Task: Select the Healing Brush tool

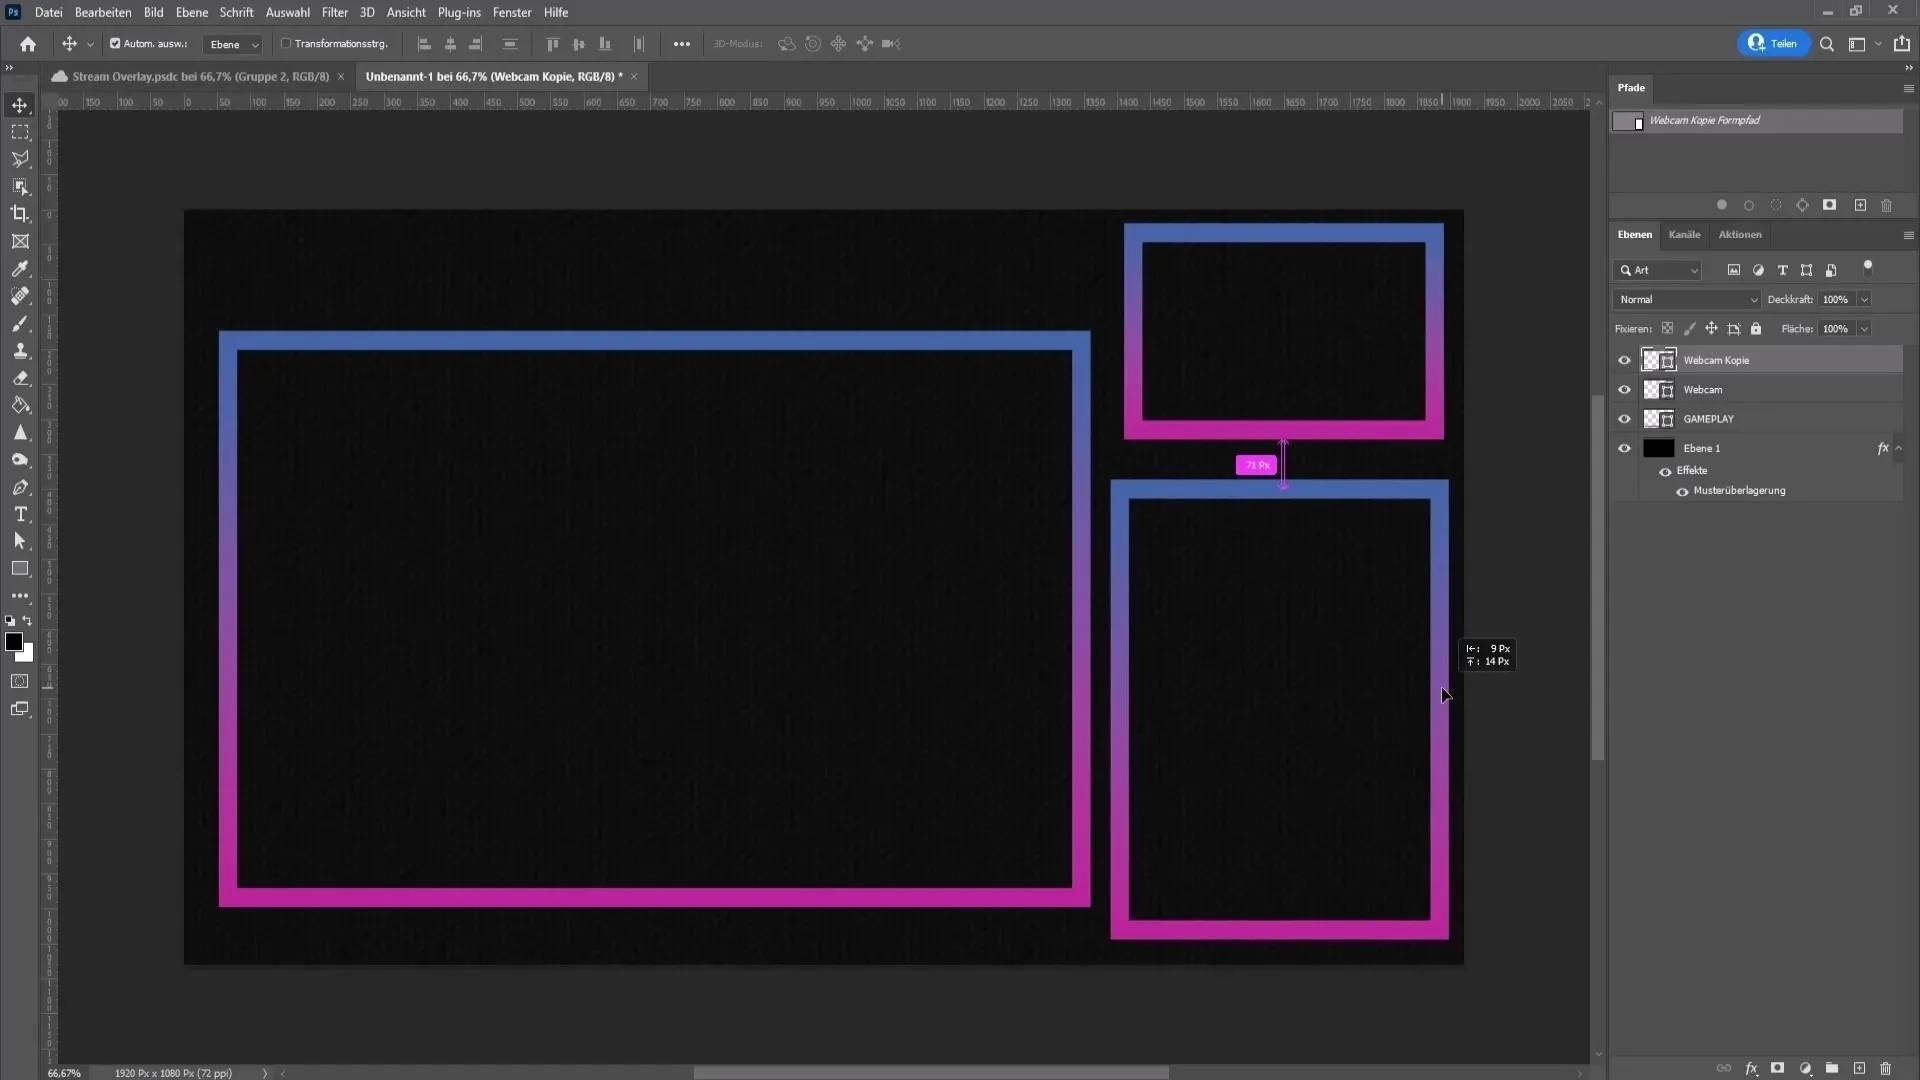Action: pyautogui.click(x=20, y=296)
